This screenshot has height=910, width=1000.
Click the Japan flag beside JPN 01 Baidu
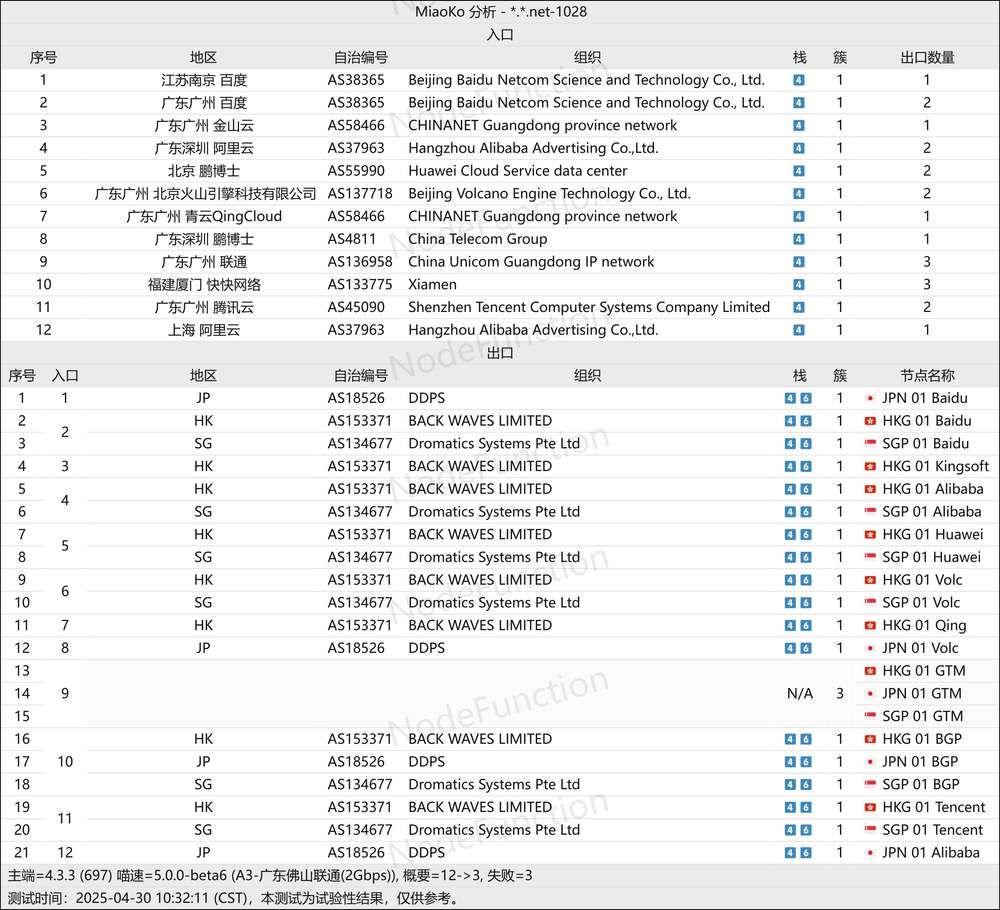point(870,398)
